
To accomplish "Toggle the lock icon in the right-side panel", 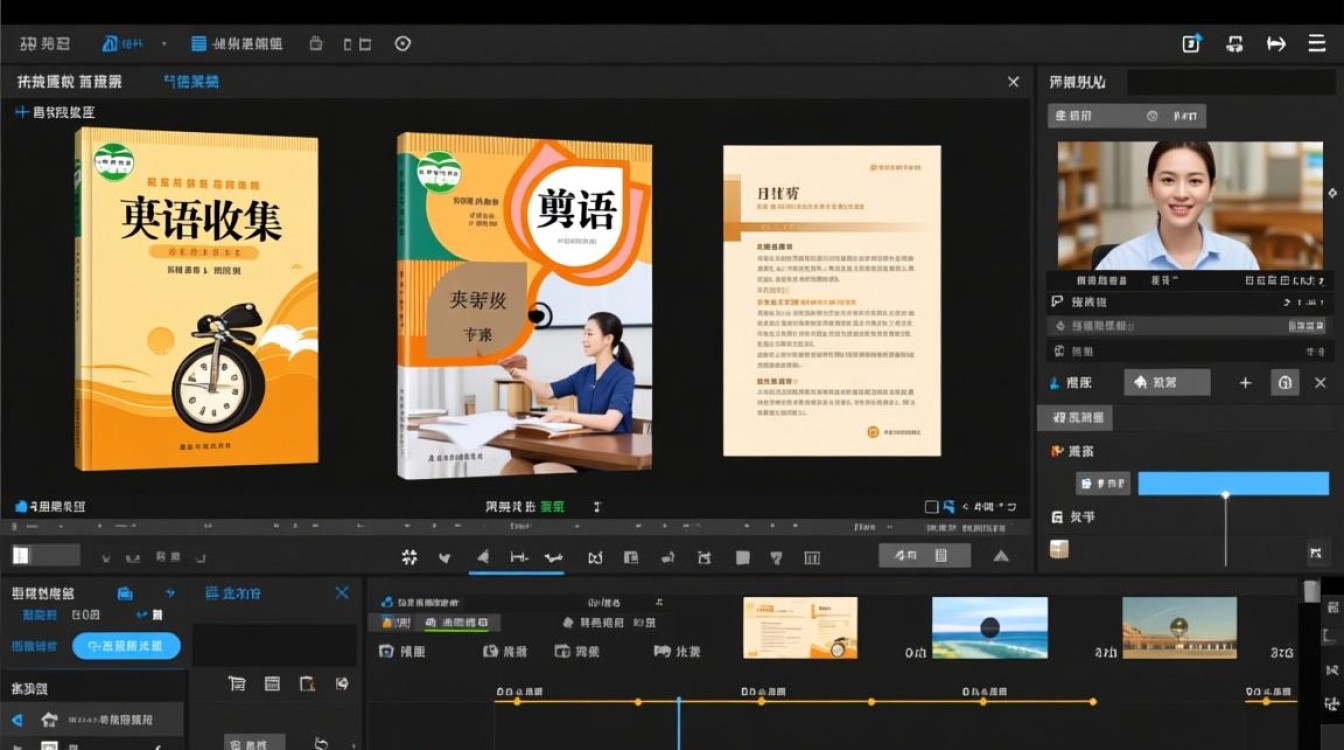I will (1285, 382).
